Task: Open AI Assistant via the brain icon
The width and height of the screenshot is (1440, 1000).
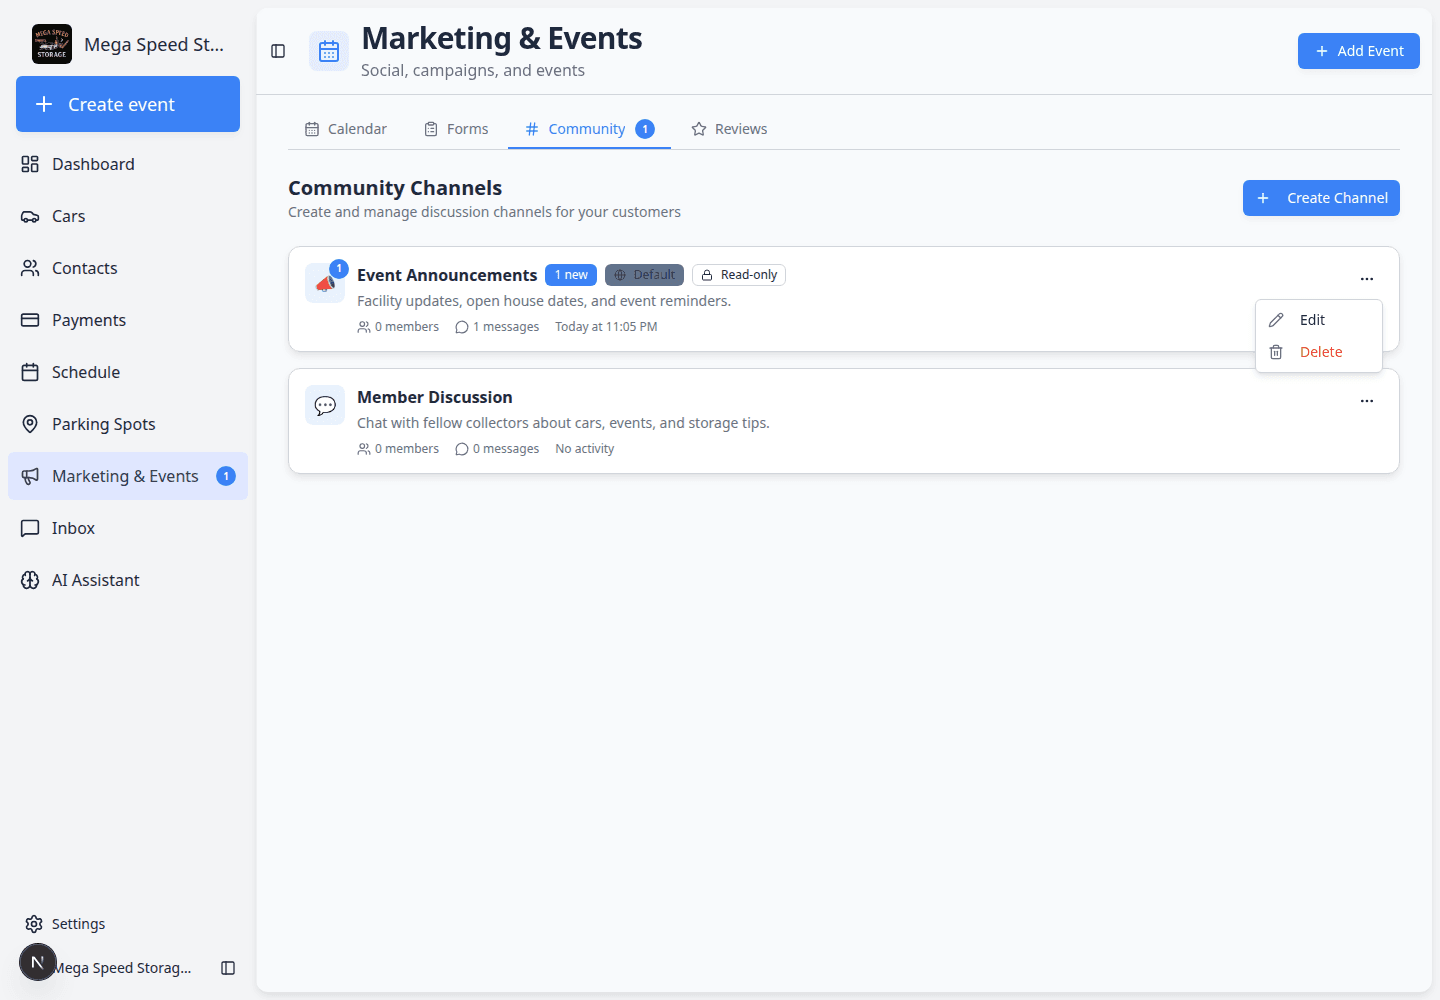Action: [x=30, y=580]
